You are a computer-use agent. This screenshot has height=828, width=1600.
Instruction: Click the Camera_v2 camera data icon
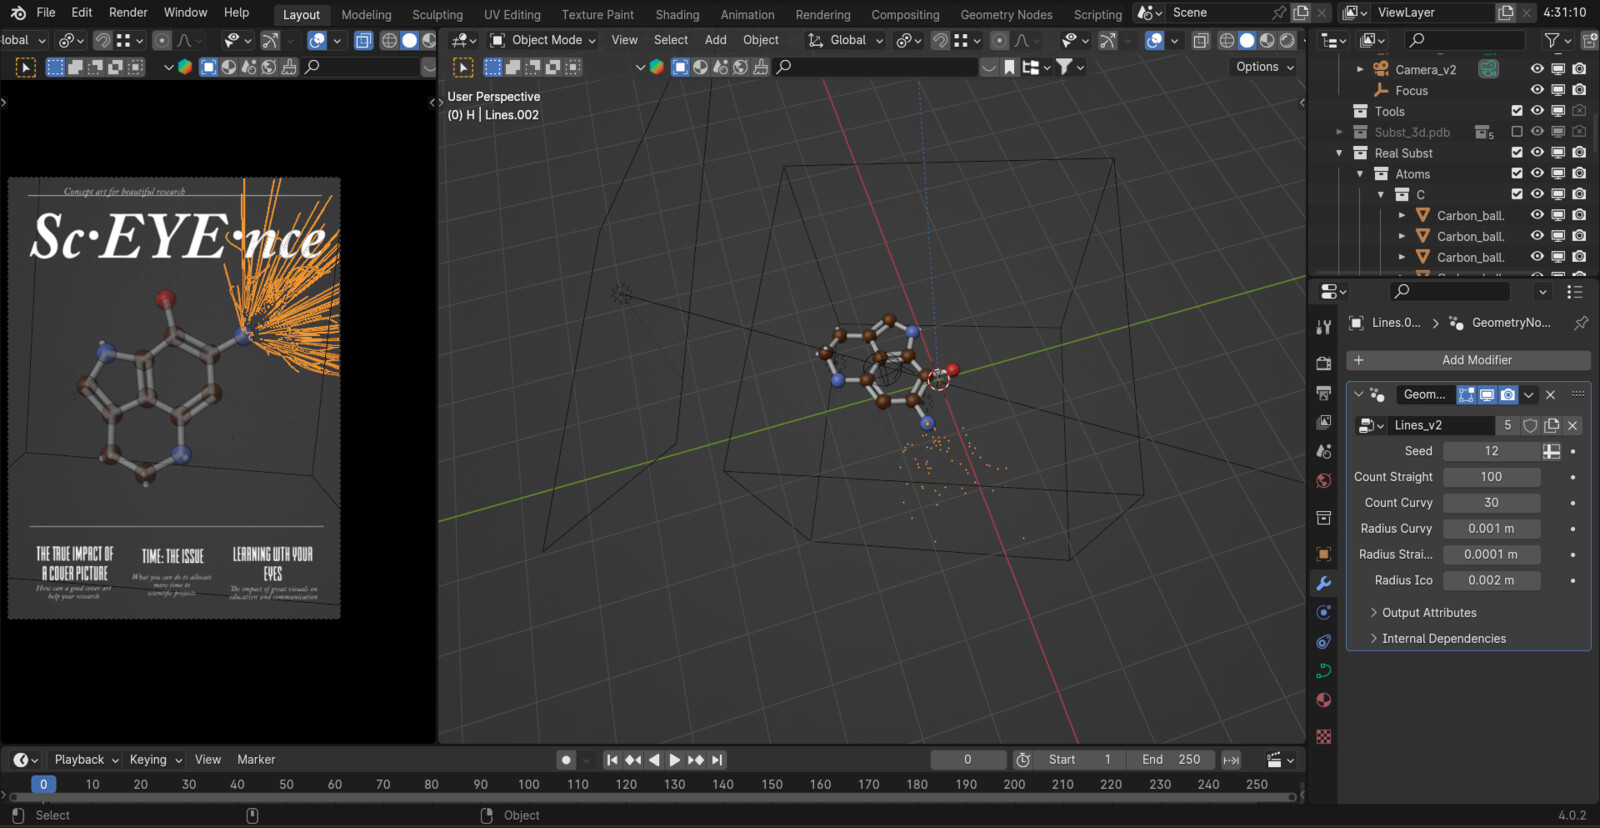1489,69
